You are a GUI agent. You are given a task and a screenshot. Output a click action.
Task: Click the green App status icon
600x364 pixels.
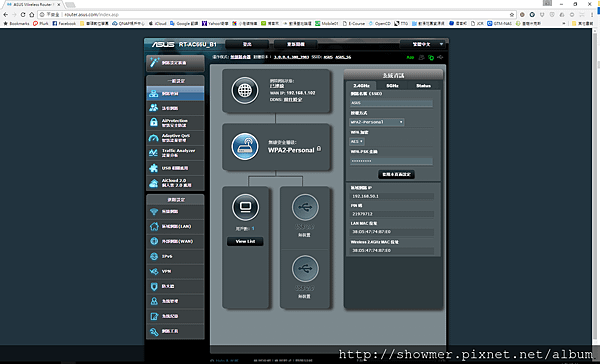point(410,57)
